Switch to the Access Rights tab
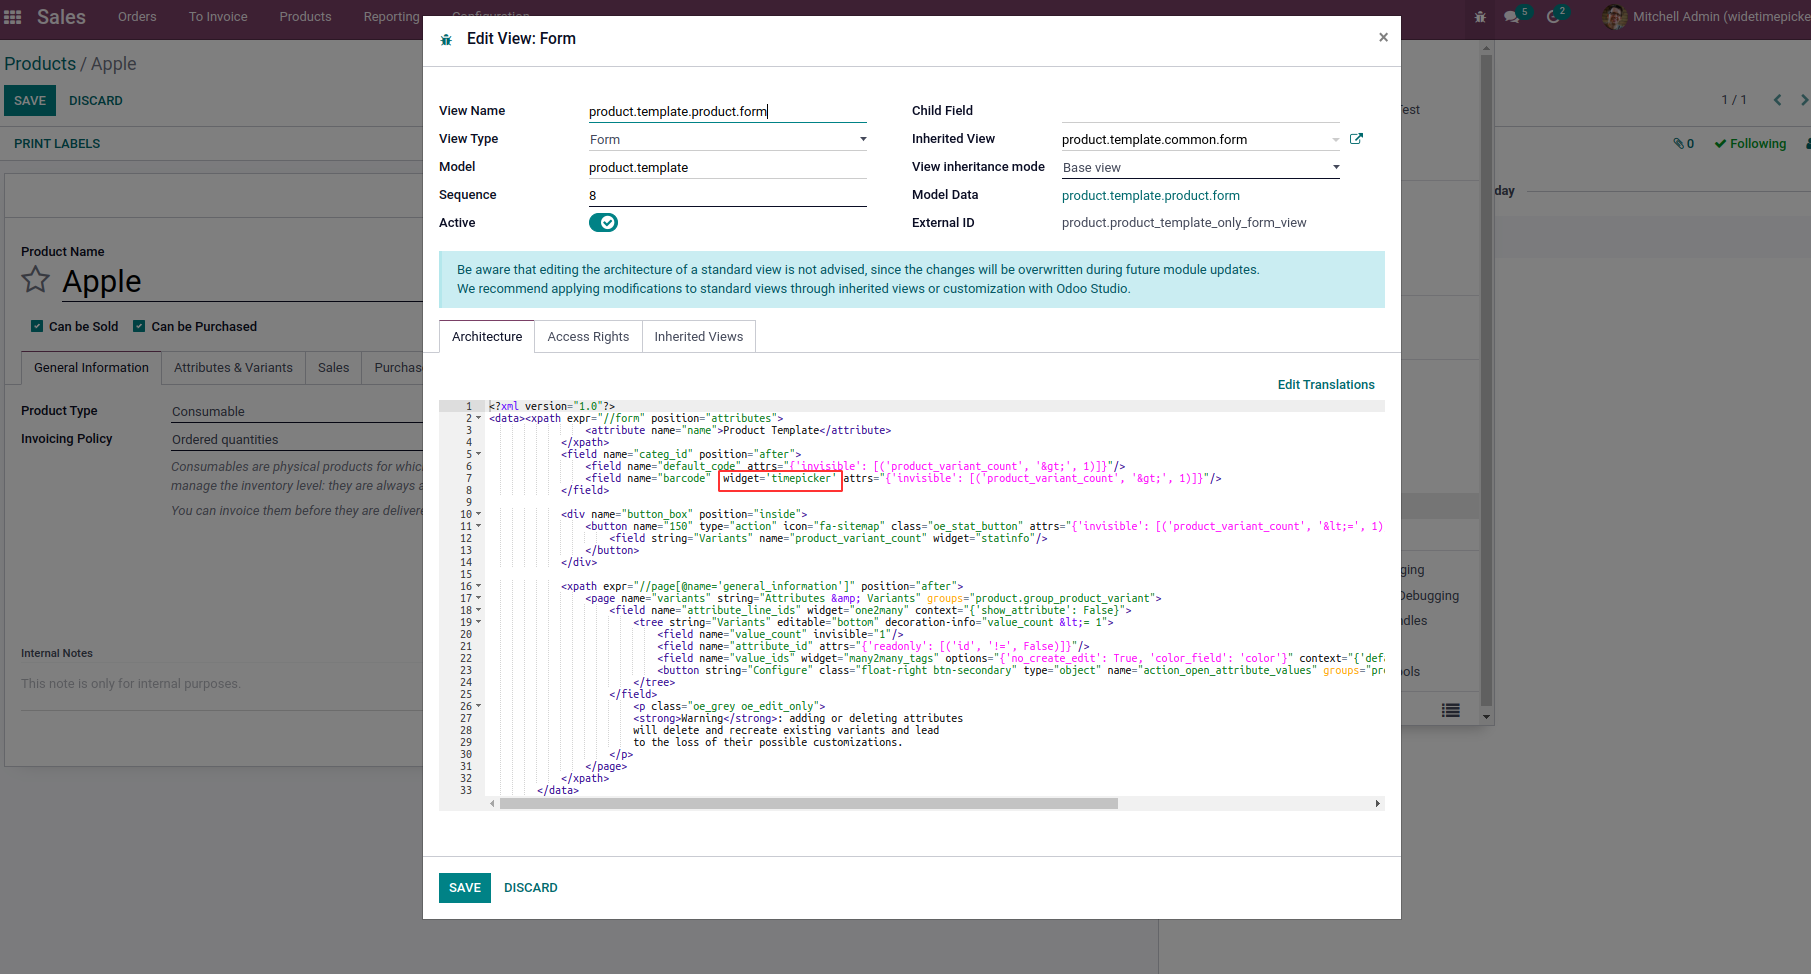The image size is (1811, 974). tap(588, 337)
